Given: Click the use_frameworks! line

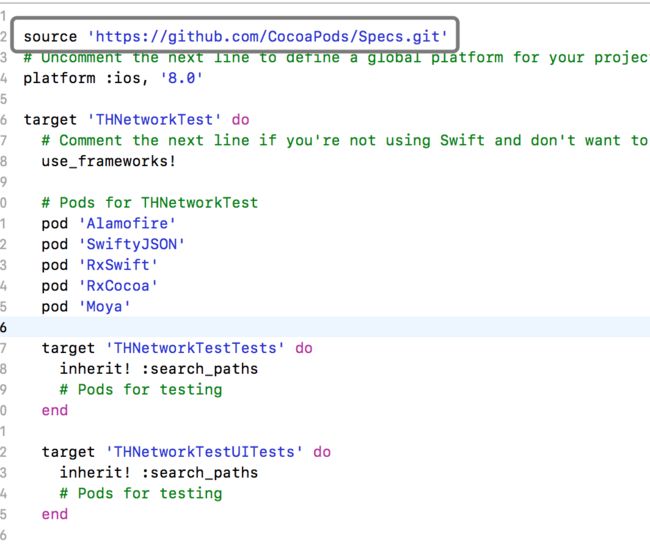Looking at the screenshot, I should click(x=109, y=161).
